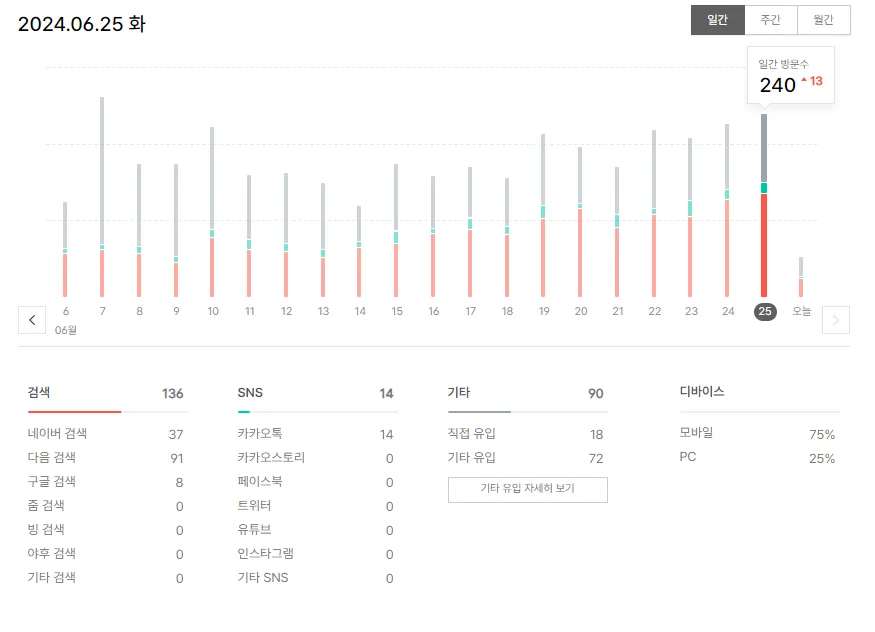Click the 페이스북 row
Image resolution: width=875 pixels, height=632 pixels.
pyautogui.click(x=316, y=482)
